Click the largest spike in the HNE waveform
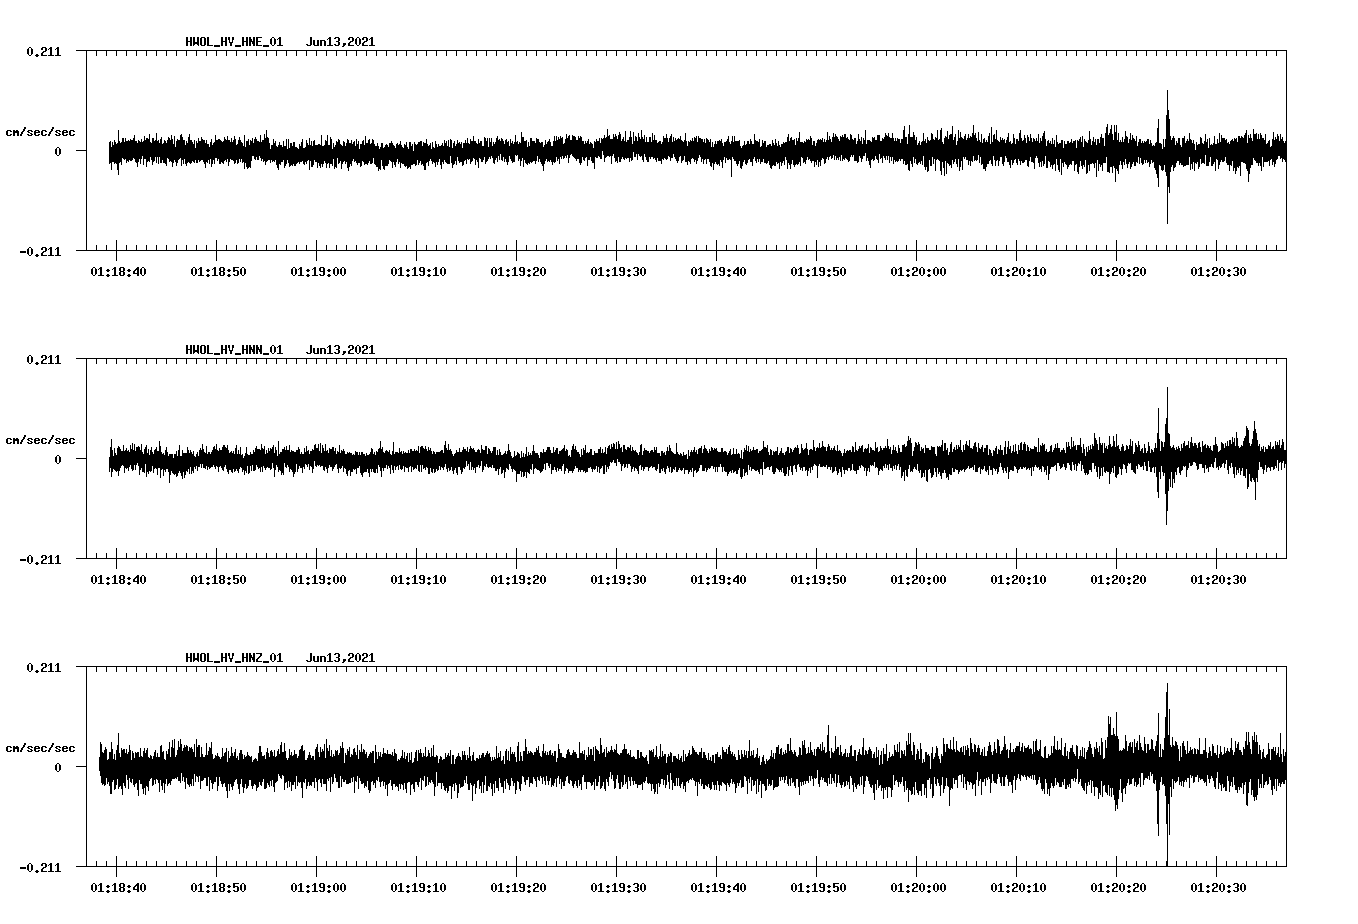The image size is (1358, 924). click(1167, 156)
